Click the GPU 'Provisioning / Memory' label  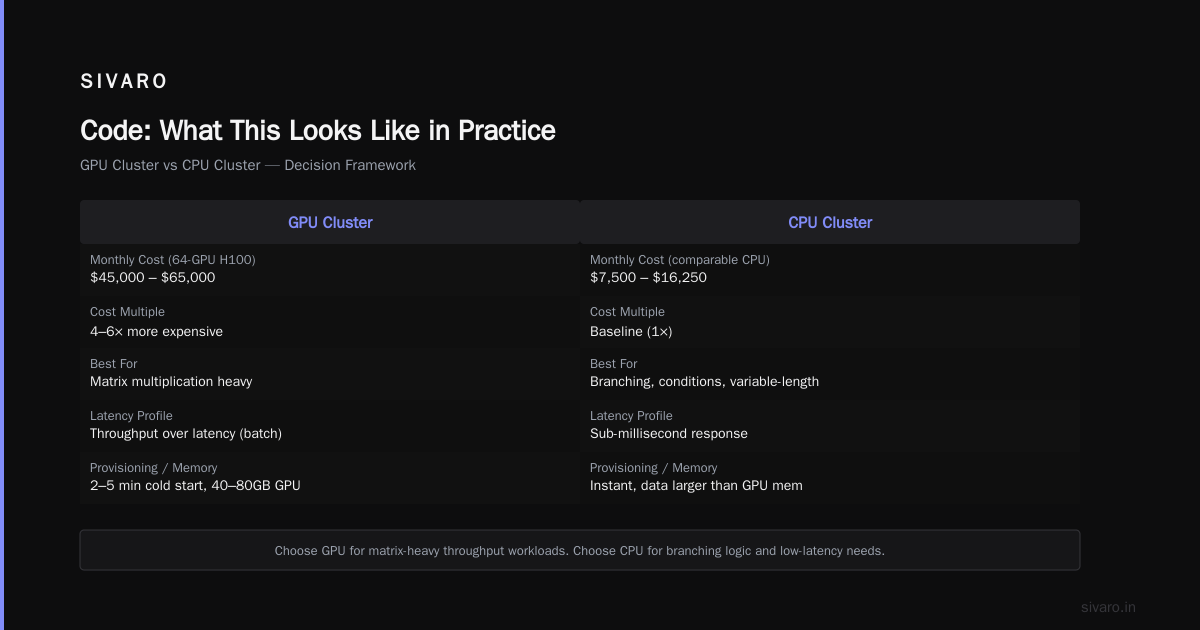[x=153, y=467]
